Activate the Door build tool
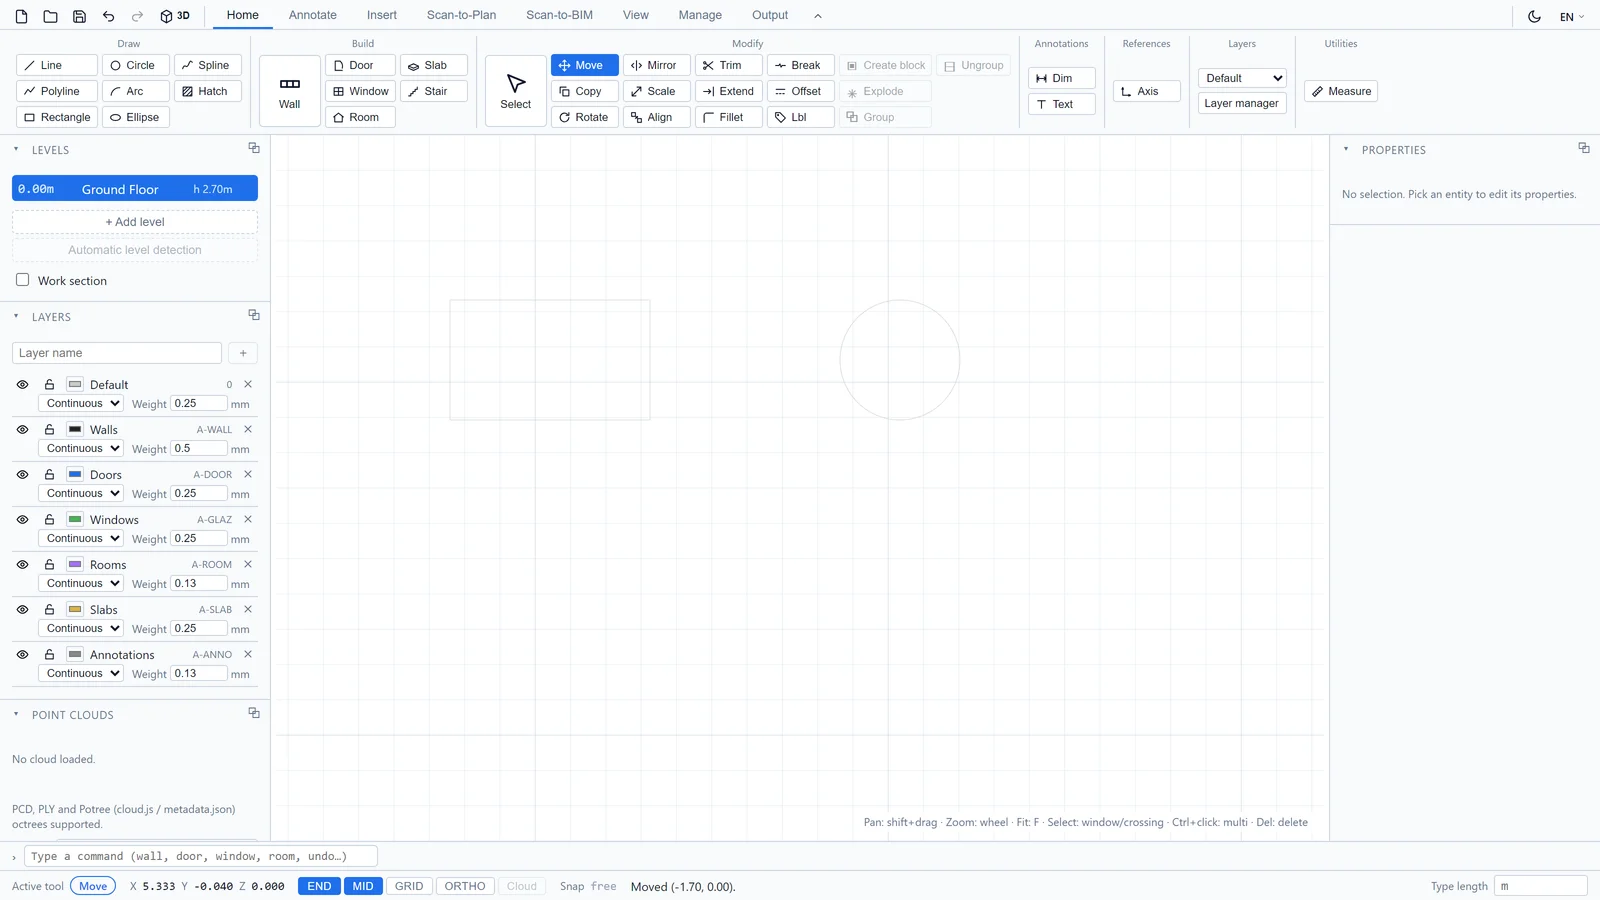Image resolution: width=1600 pixels, height=900 pixels. (x=360, y=65)
